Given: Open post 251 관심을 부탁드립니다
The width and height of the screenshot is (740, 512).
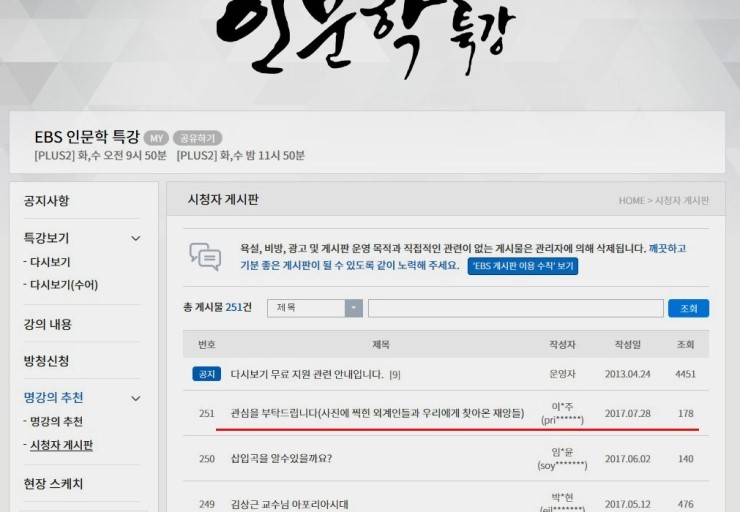Looking at the screenshot, I should (x=377, y=413).
